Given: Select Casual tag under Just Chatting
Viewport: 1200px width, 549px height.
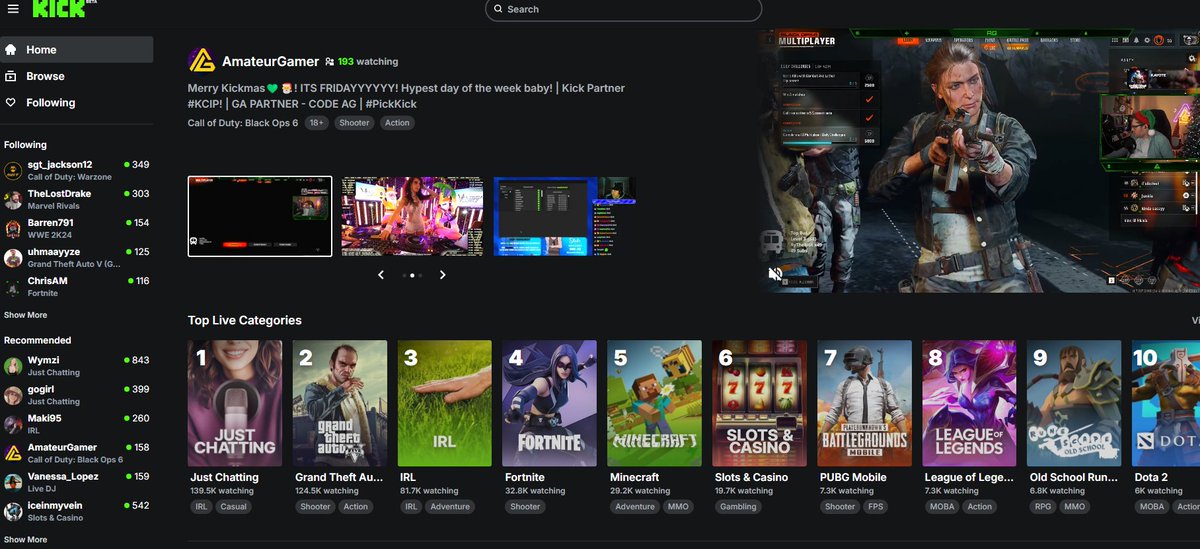Looking at the screenshot, I should click(x=233, y=507).
